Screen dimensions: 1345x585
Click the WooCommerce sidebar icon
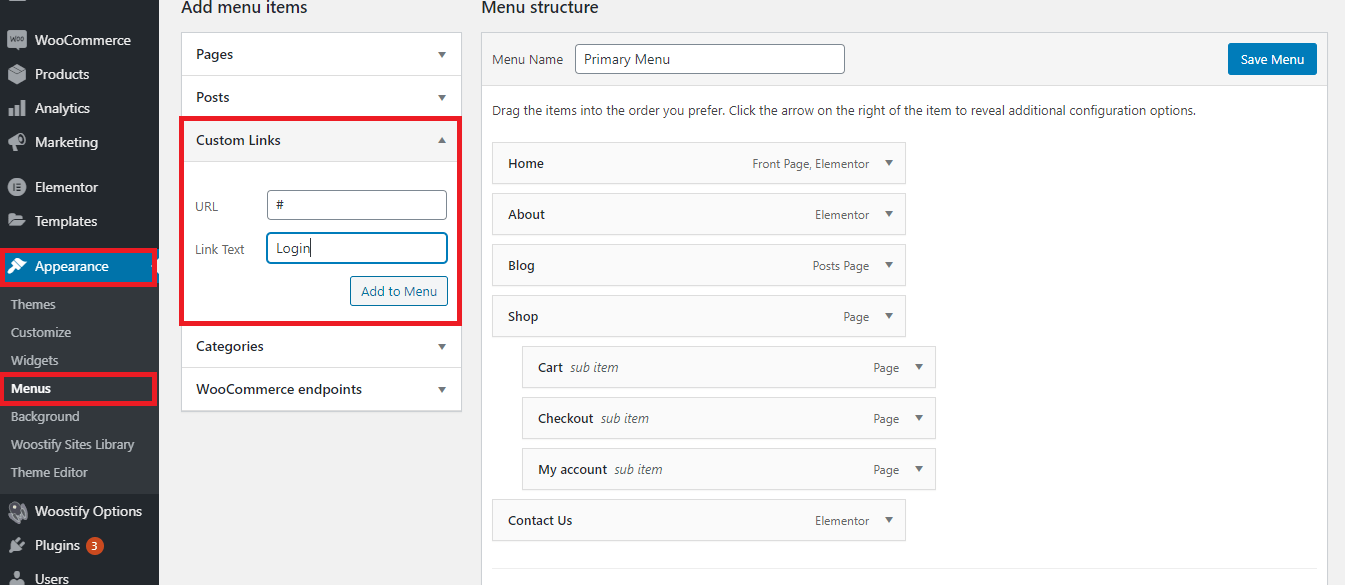16,40
